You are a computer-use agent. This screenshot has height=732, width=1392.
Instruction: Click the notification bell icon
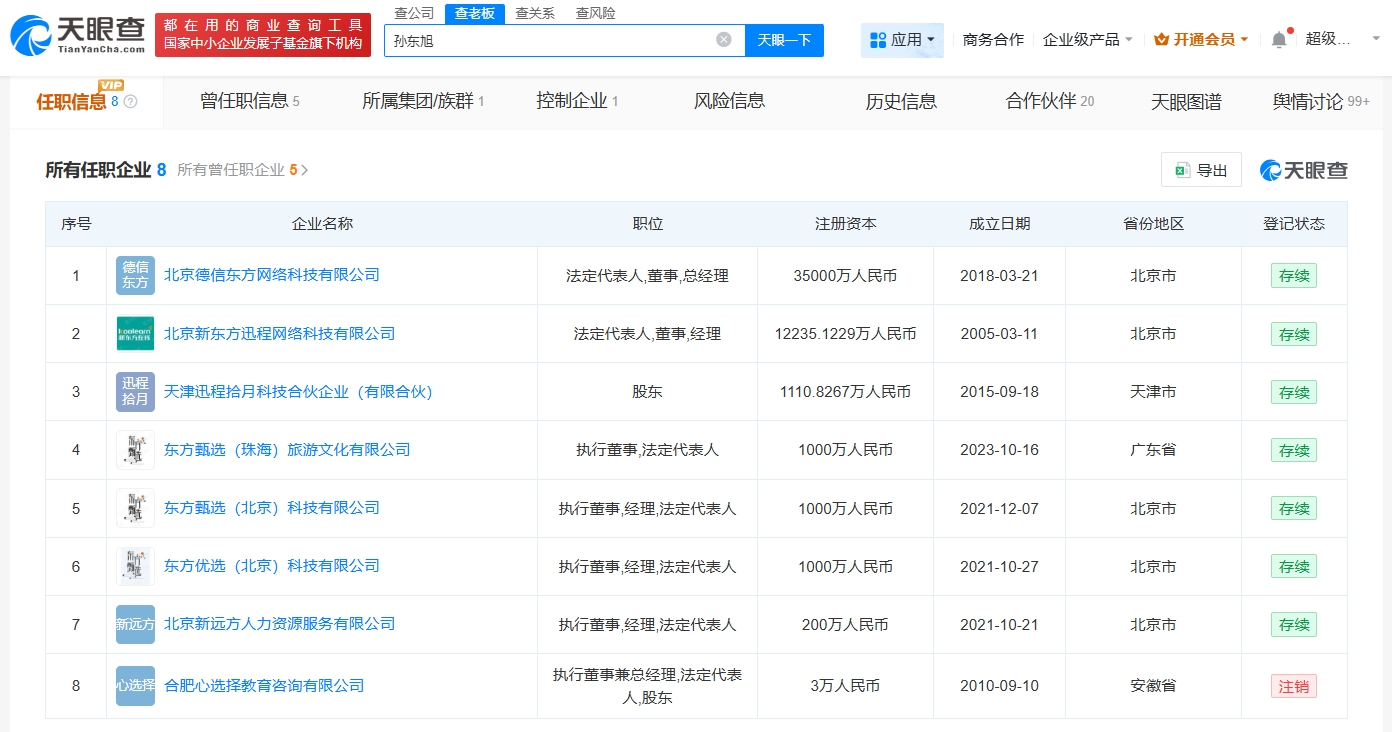pyautogui.click(x=1279, y=40)
